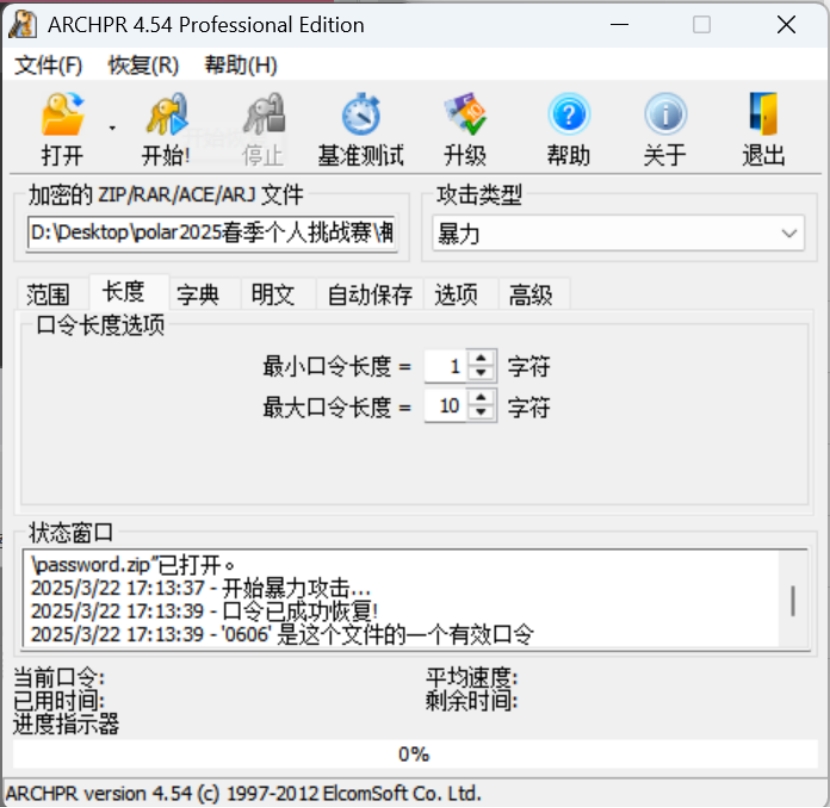
Task: Click the 最大口令长度 value field
Action: tap(446, 406)
